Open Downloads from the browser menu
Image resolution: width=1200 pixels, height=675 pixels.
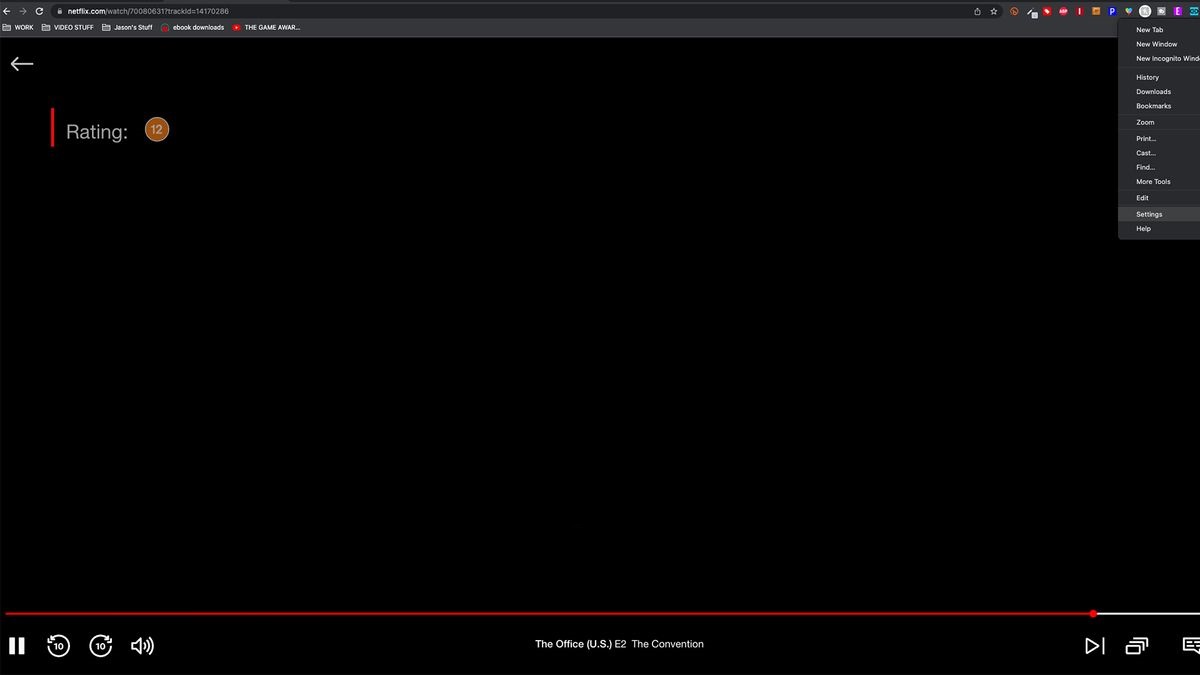click(1153, 91)
